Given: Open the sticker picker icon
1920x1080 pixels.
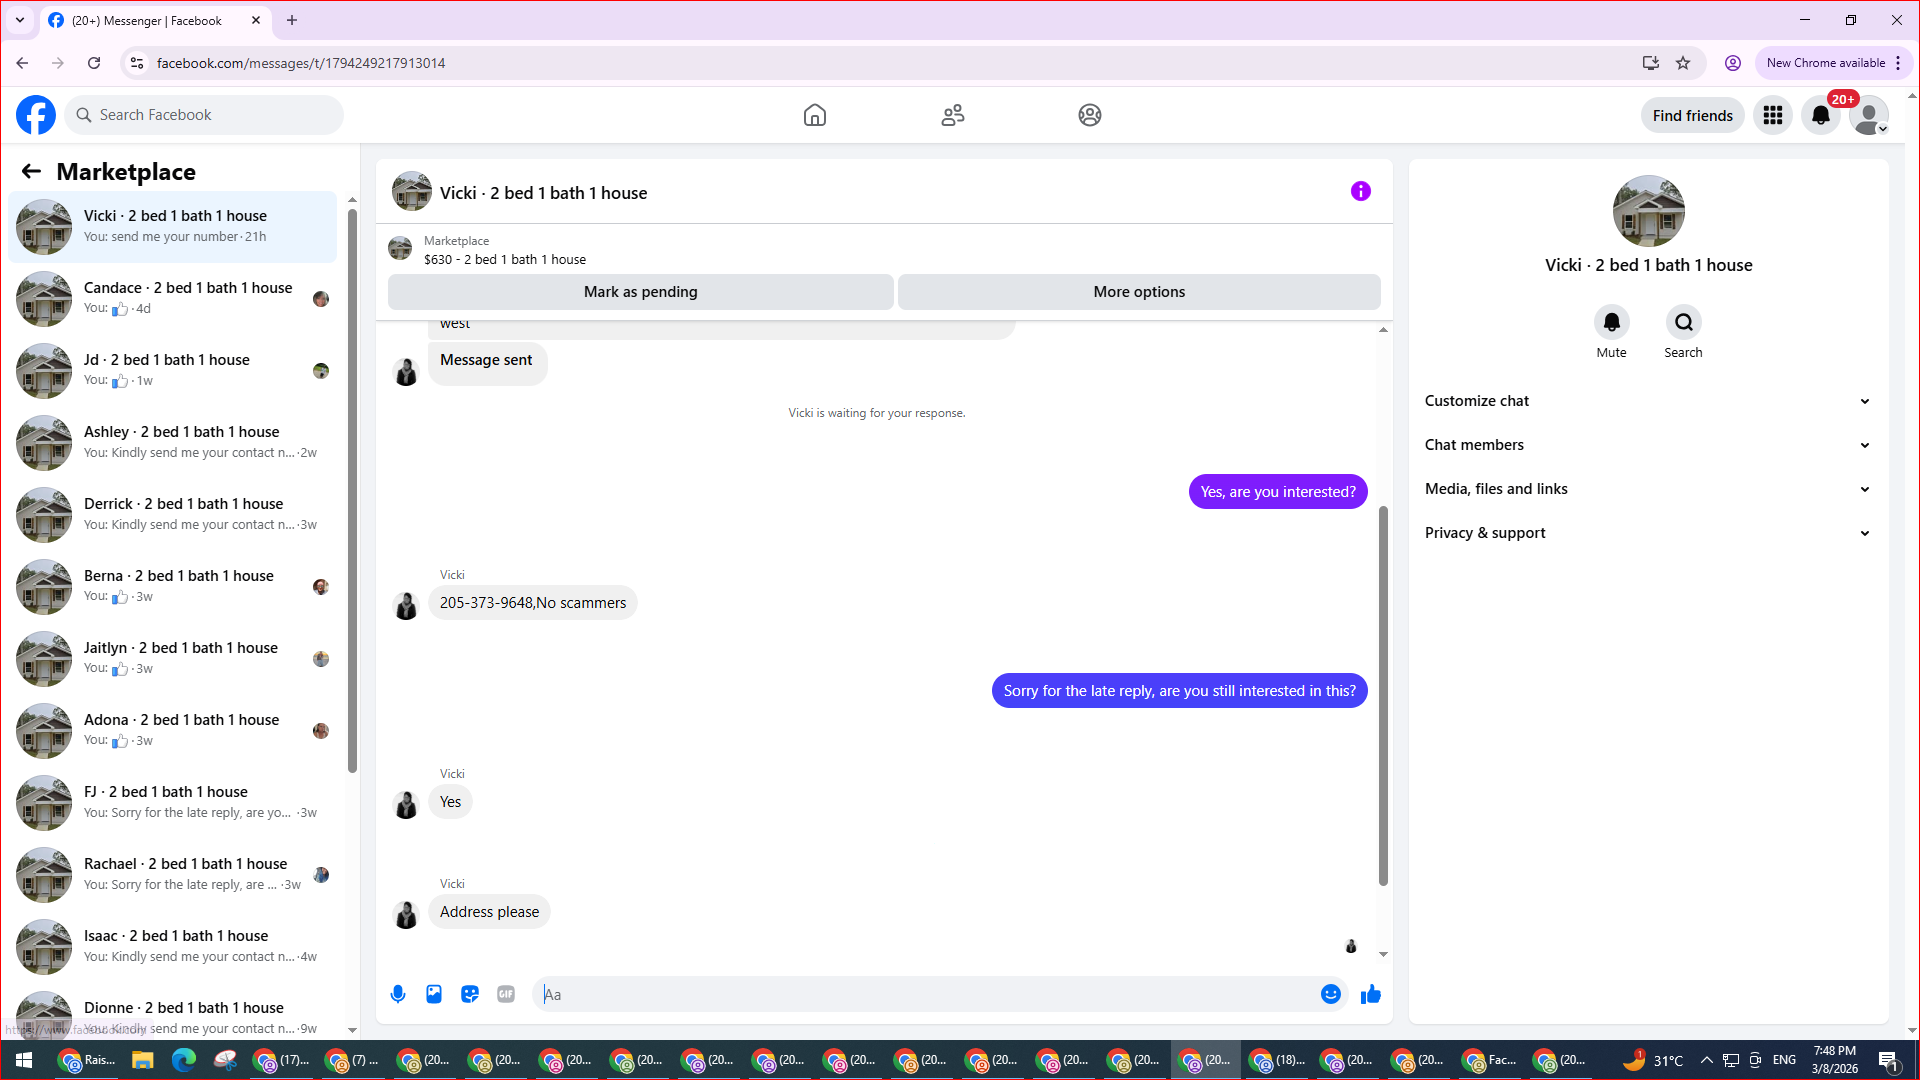Looking at the screenshot, I should click(470, 994).
